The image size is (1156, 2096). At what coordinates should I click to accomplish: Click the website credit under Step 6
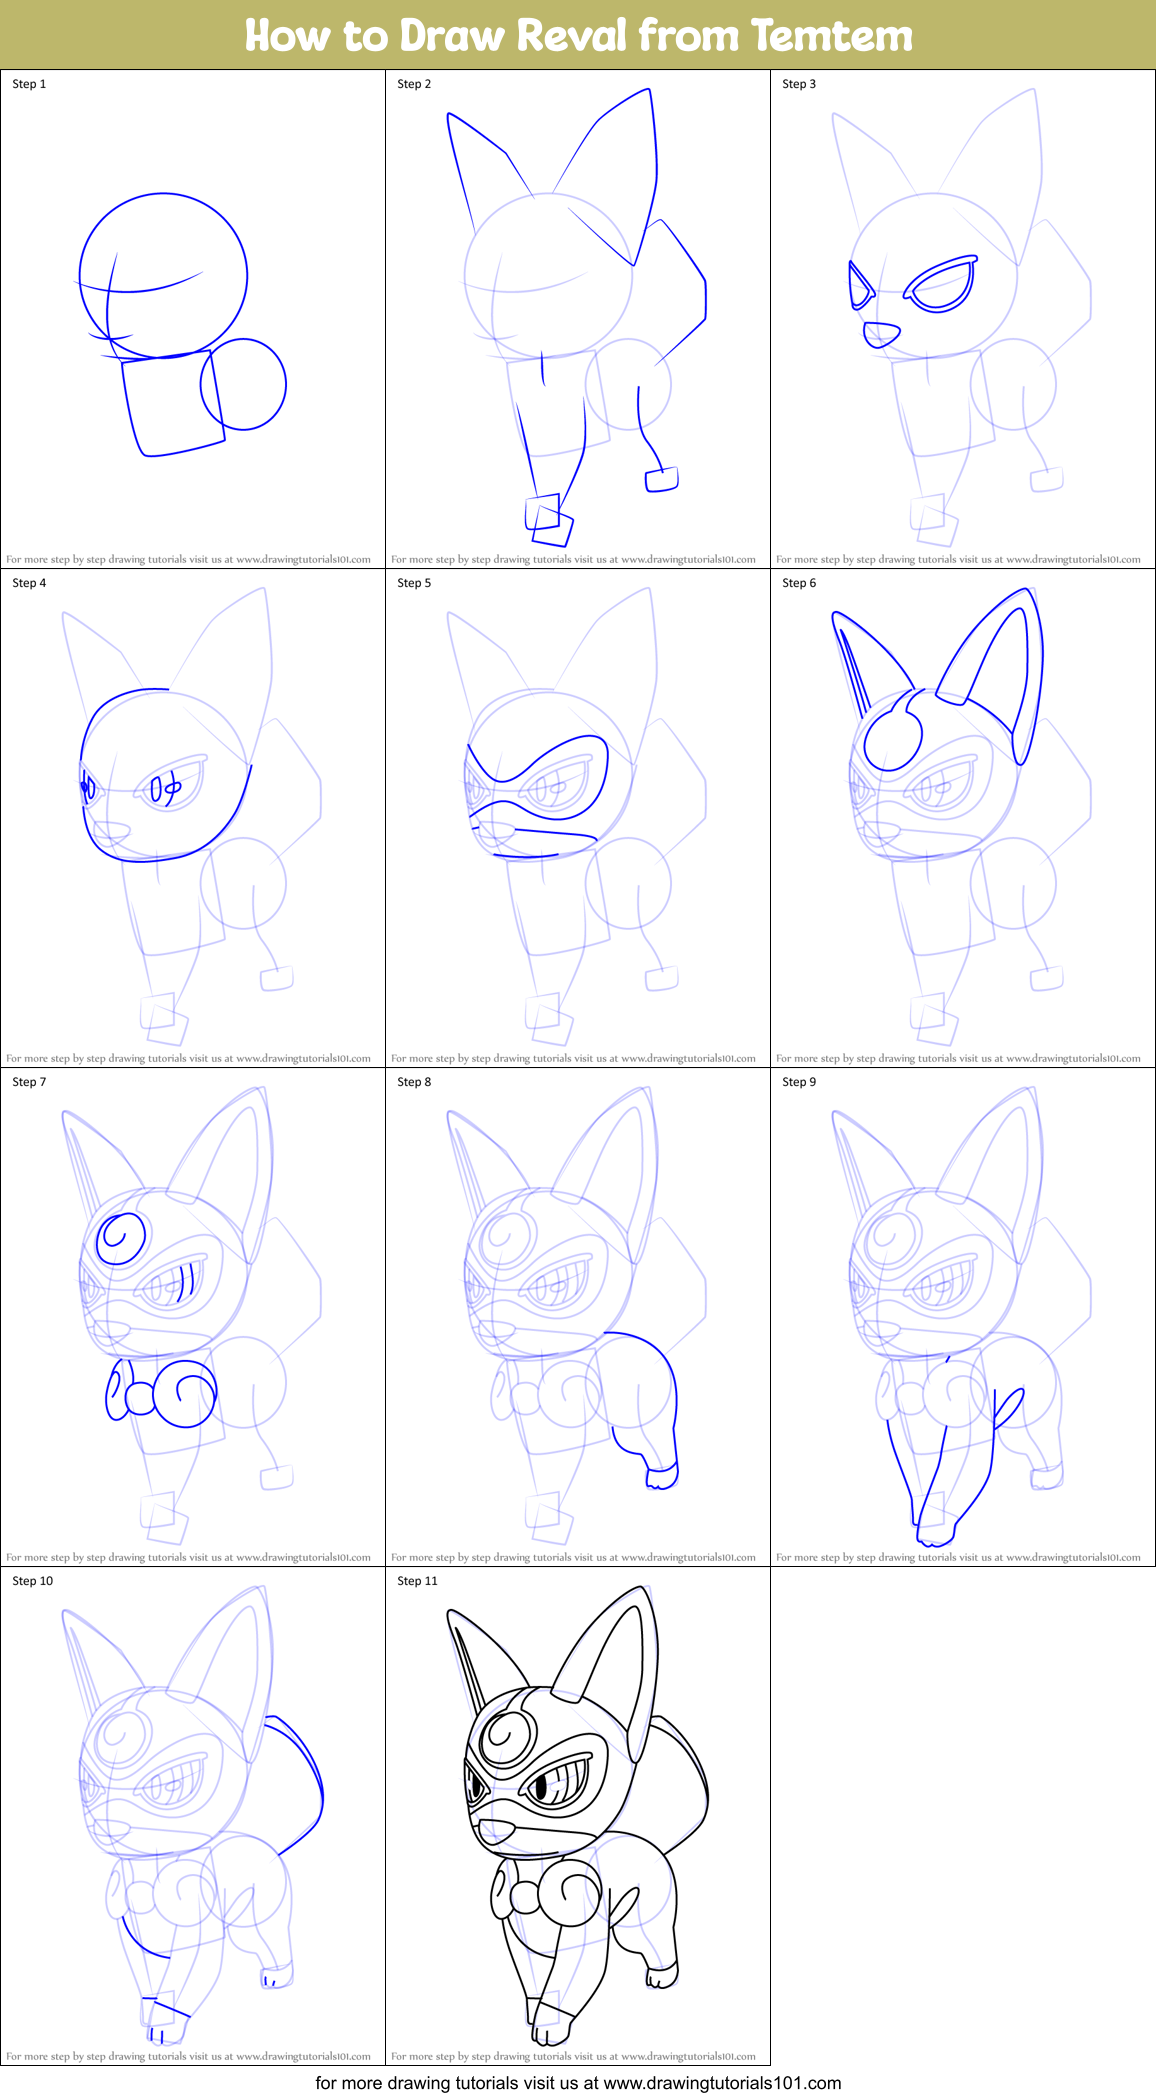pos(958,1059)
